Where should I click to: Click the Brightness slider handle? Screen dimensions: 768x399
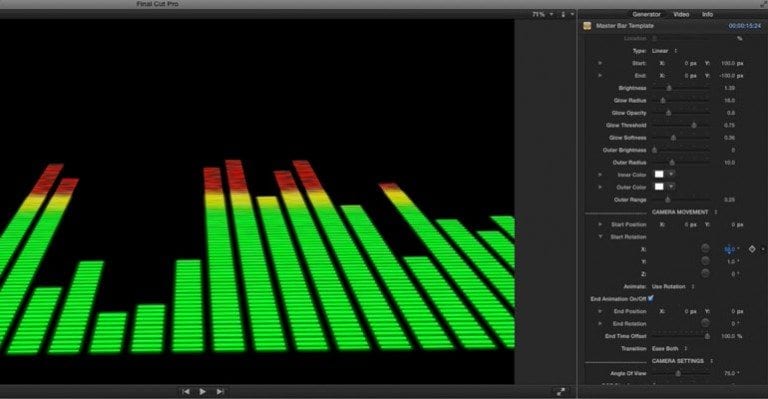click(669, 88)
